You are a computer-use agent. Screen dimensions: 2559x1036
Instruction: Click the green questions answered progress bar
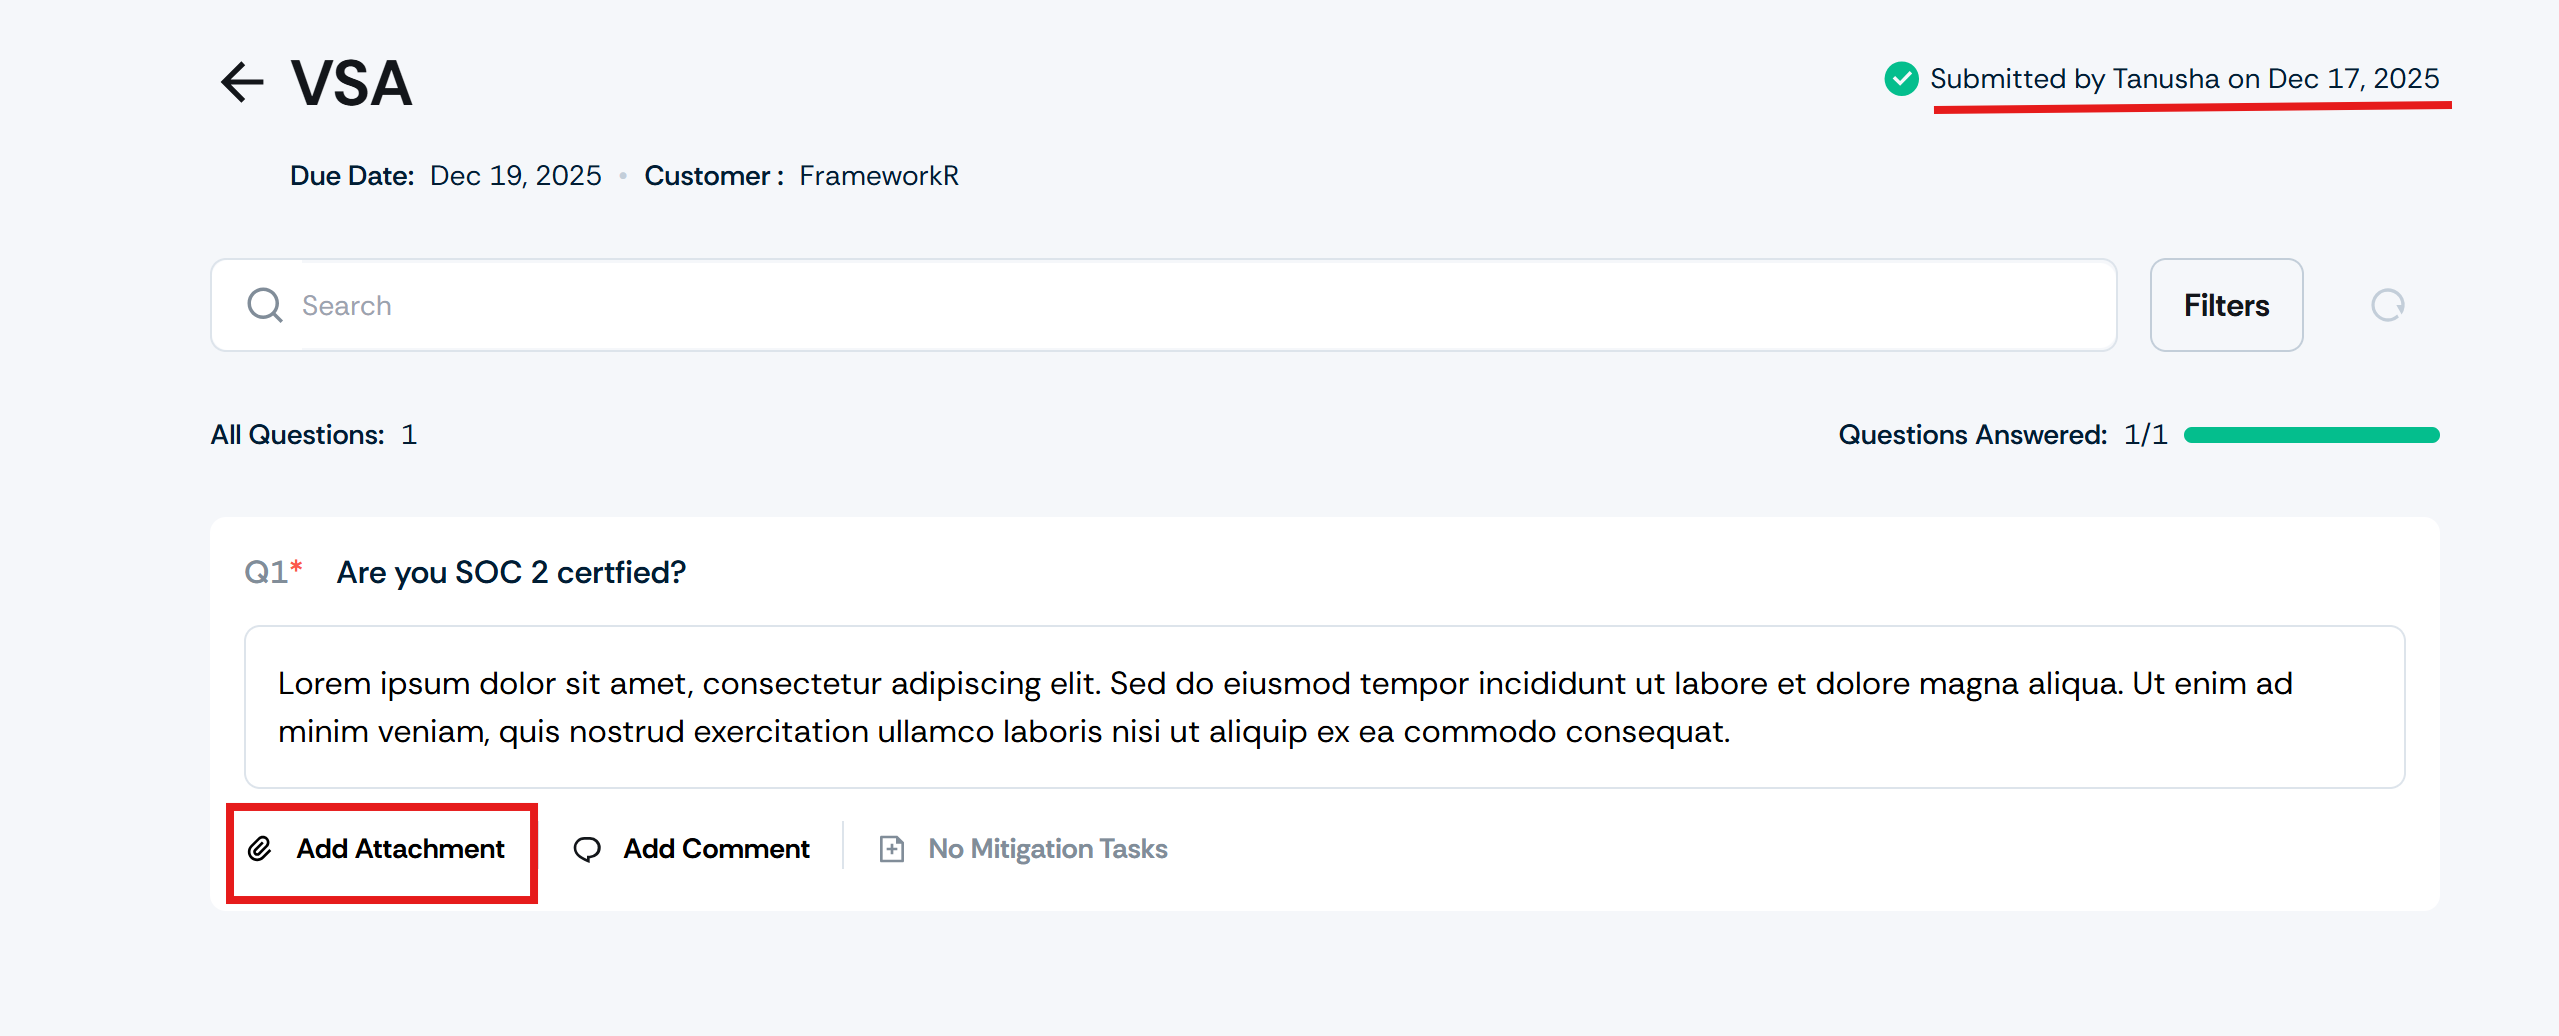click(2311, 435)
